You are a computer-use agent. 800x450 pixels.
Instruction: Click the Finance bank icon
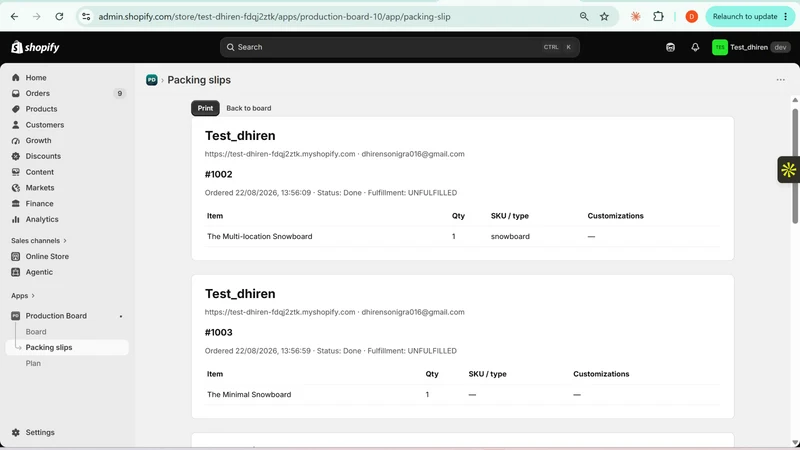16,204
